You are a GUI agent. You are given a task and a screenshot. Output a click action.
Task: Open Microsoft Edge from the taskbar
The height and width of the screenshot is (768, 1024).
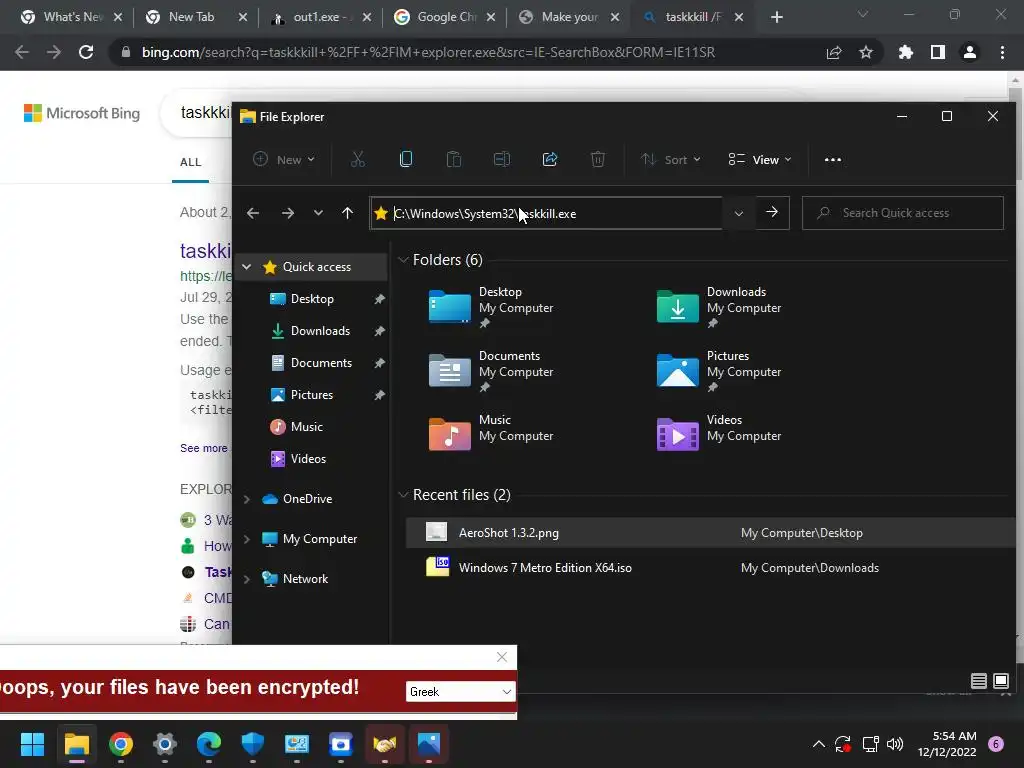(209, 744)
